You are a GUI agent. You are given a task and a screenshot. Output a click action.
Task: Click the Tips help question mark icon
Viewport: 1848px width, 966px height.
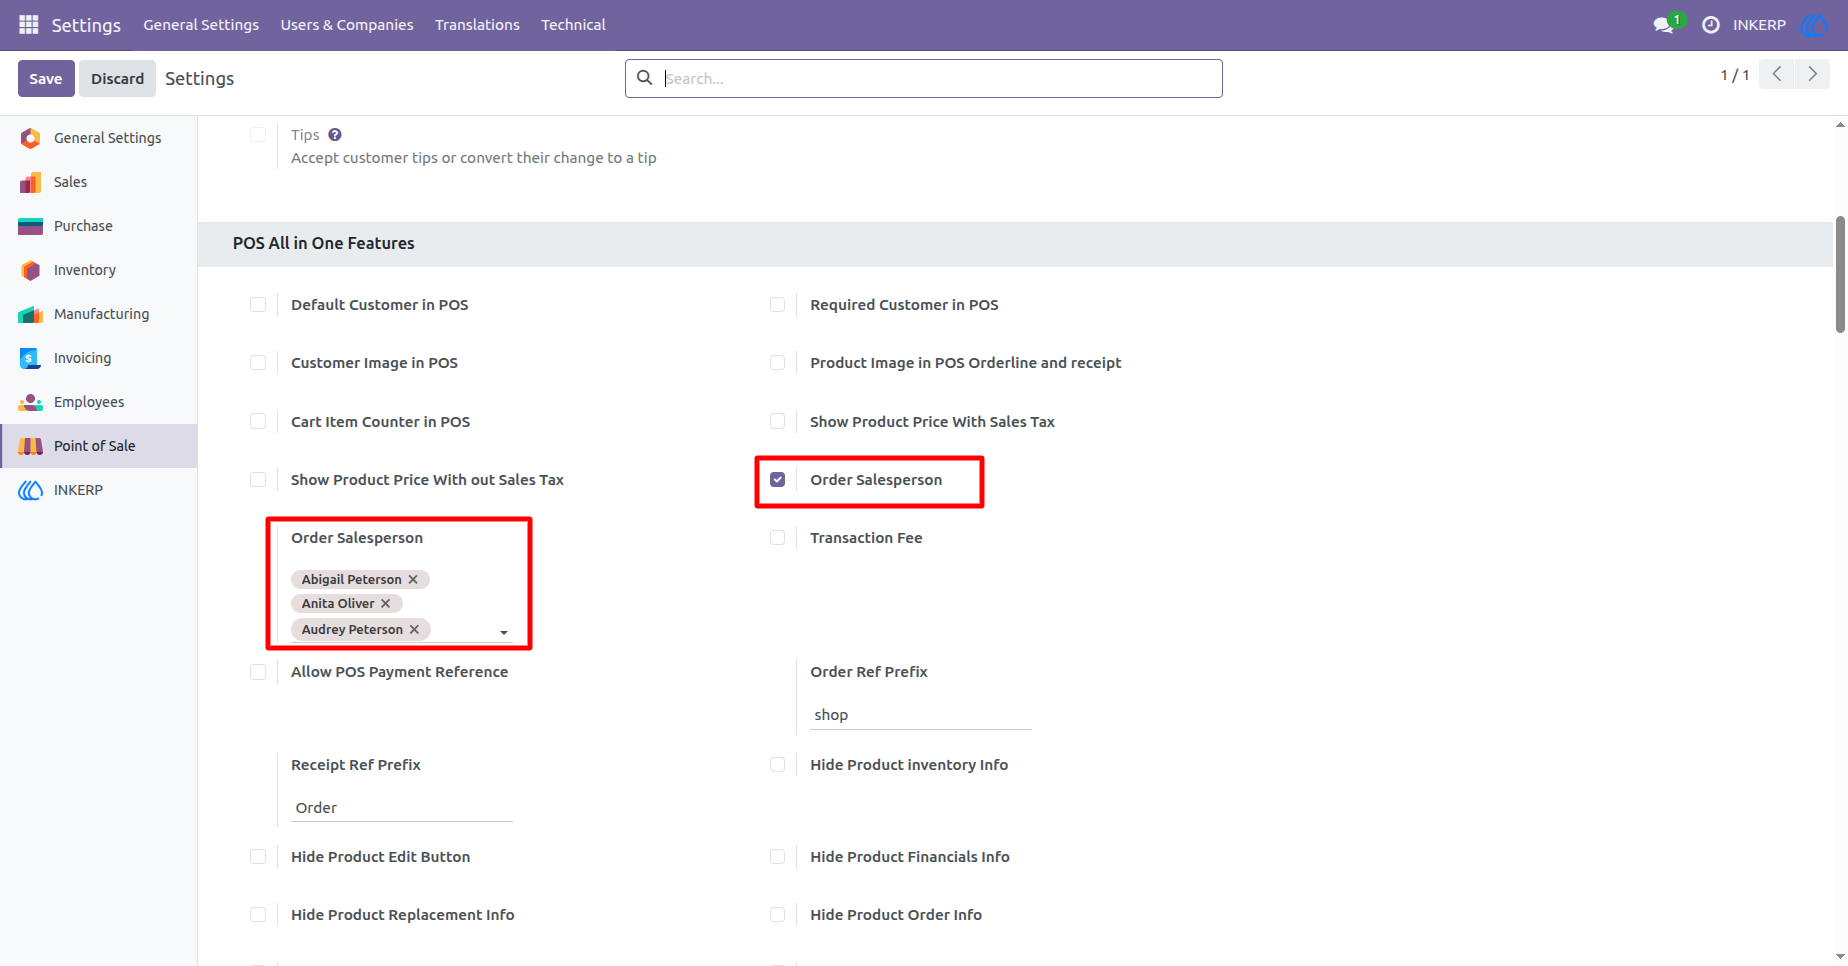(x=335, y=135)
